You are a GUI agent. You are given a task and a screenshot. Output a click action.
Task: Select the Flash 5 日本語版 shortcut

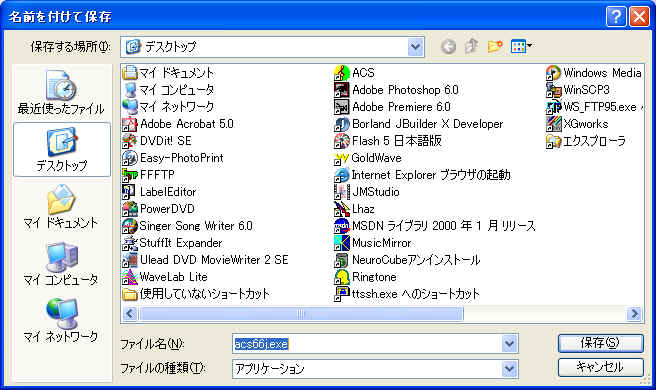[x=388, y=141]
